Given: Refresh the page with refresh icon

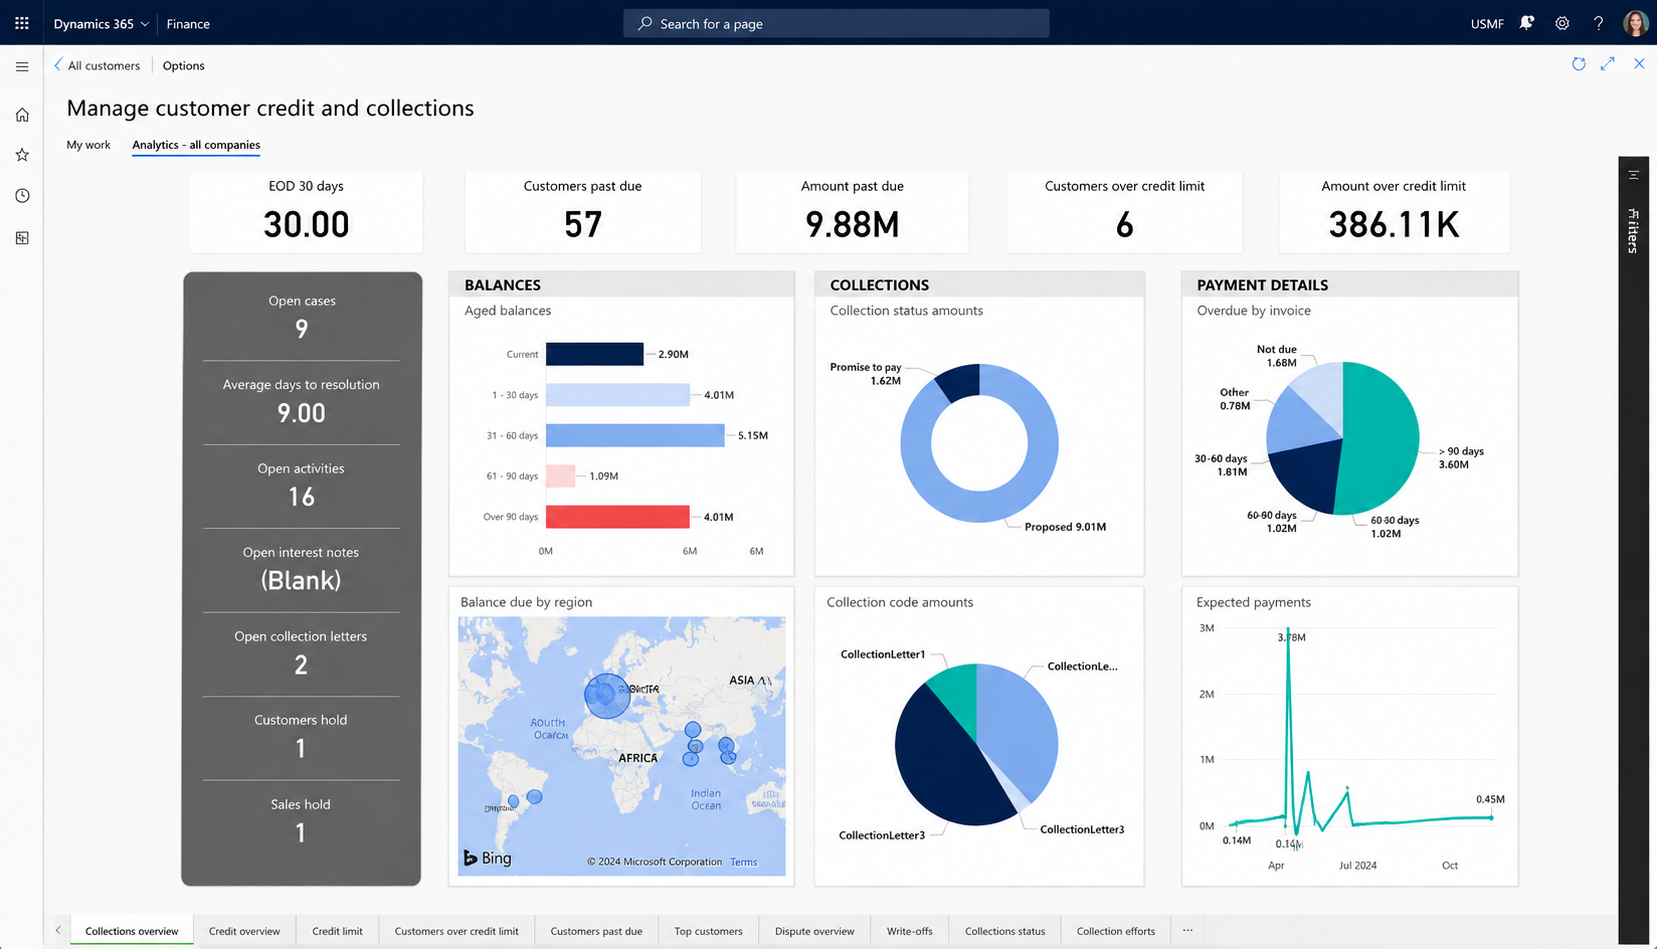Looking at the screenshot, I should pyautogui.click(x=1579, y=64).
